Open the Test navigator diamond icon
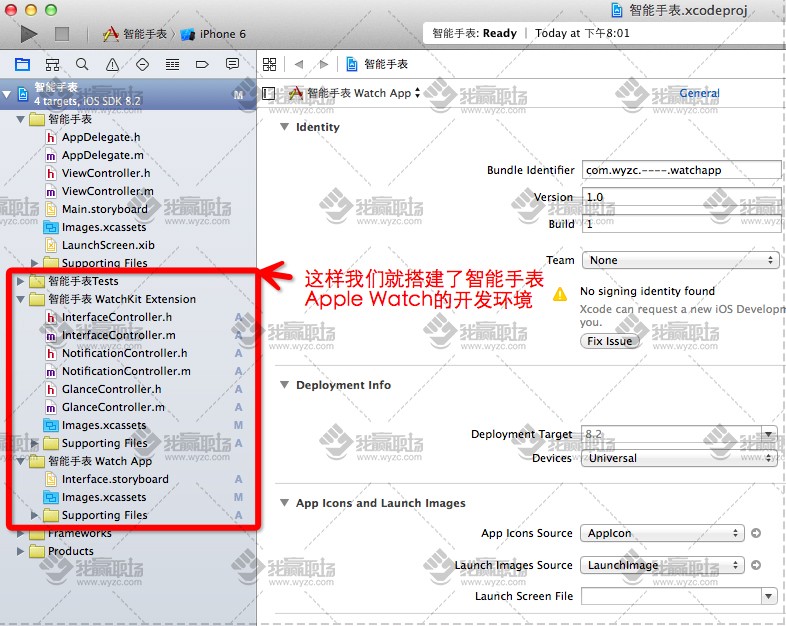 pos(142,64)
